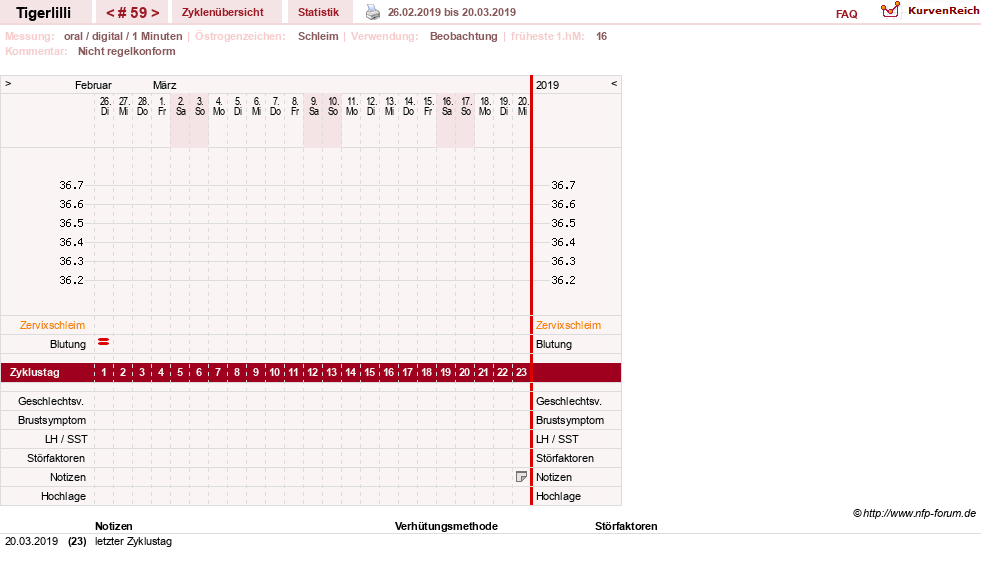
Task: Click the KurvenReich crown logo
Action: (890, 10)
